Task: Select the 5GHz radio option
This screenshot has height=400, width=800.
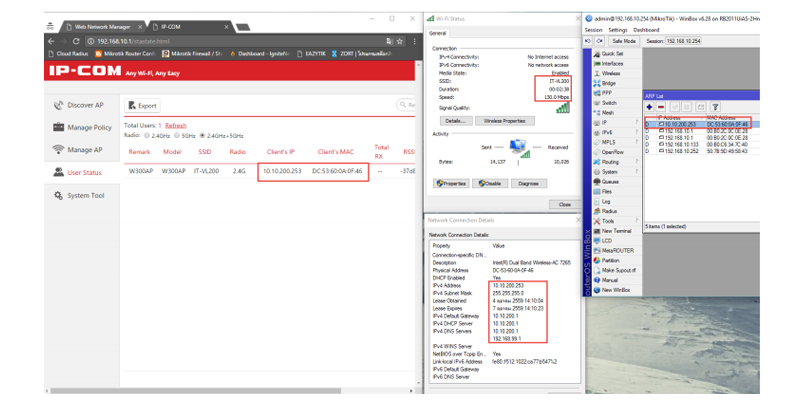Action: point(177,136)
